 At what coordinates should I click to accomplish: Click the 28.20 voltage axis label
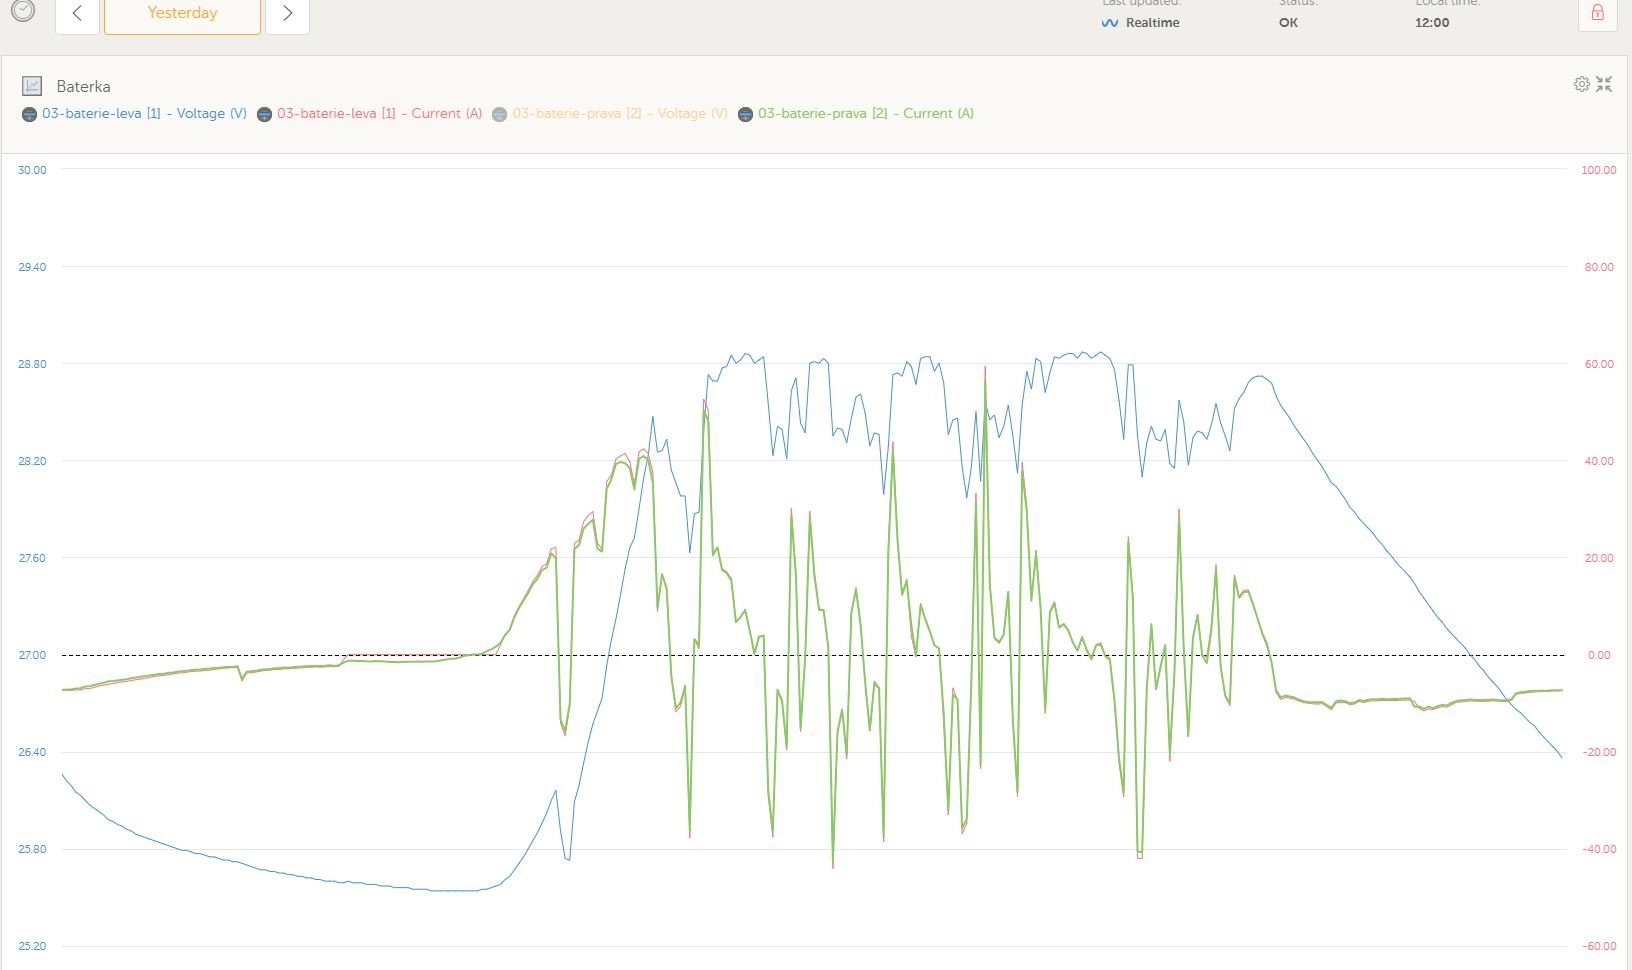tap(32, 461)
